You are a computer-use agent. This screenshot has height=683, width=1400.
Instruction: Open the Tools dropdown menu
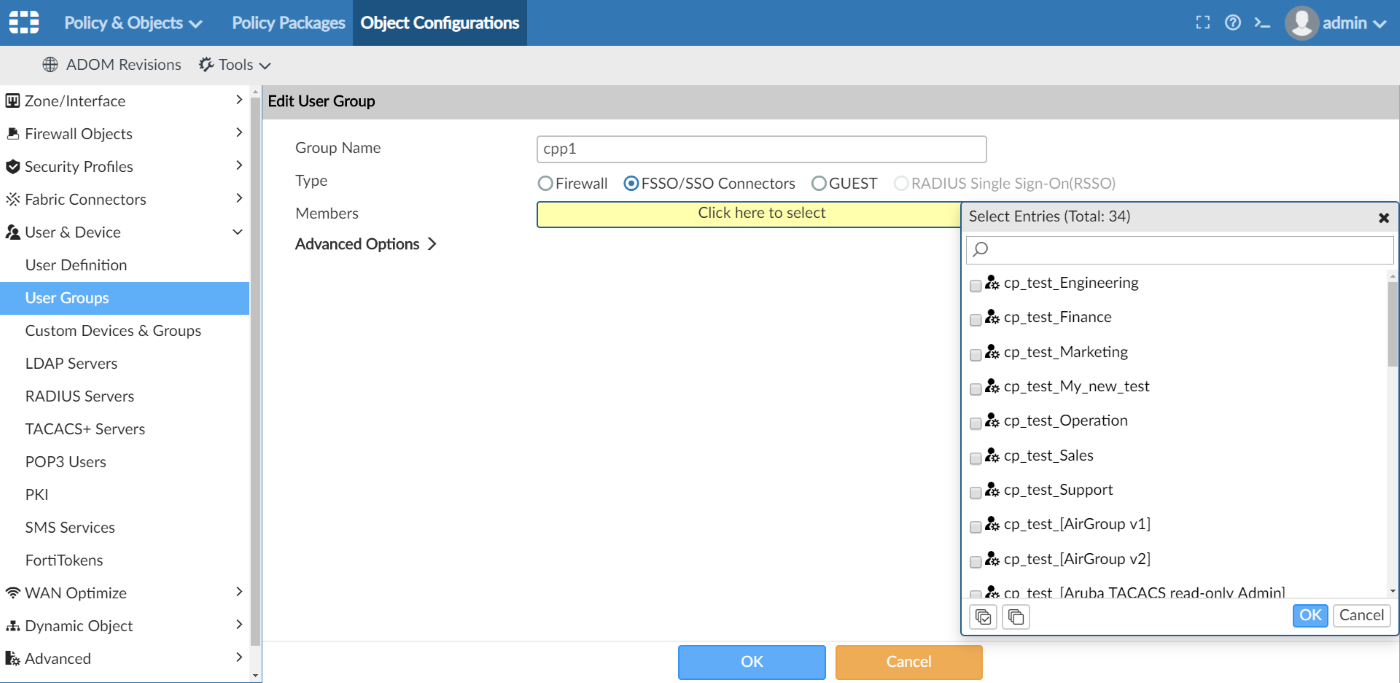(x=236, y=65)
